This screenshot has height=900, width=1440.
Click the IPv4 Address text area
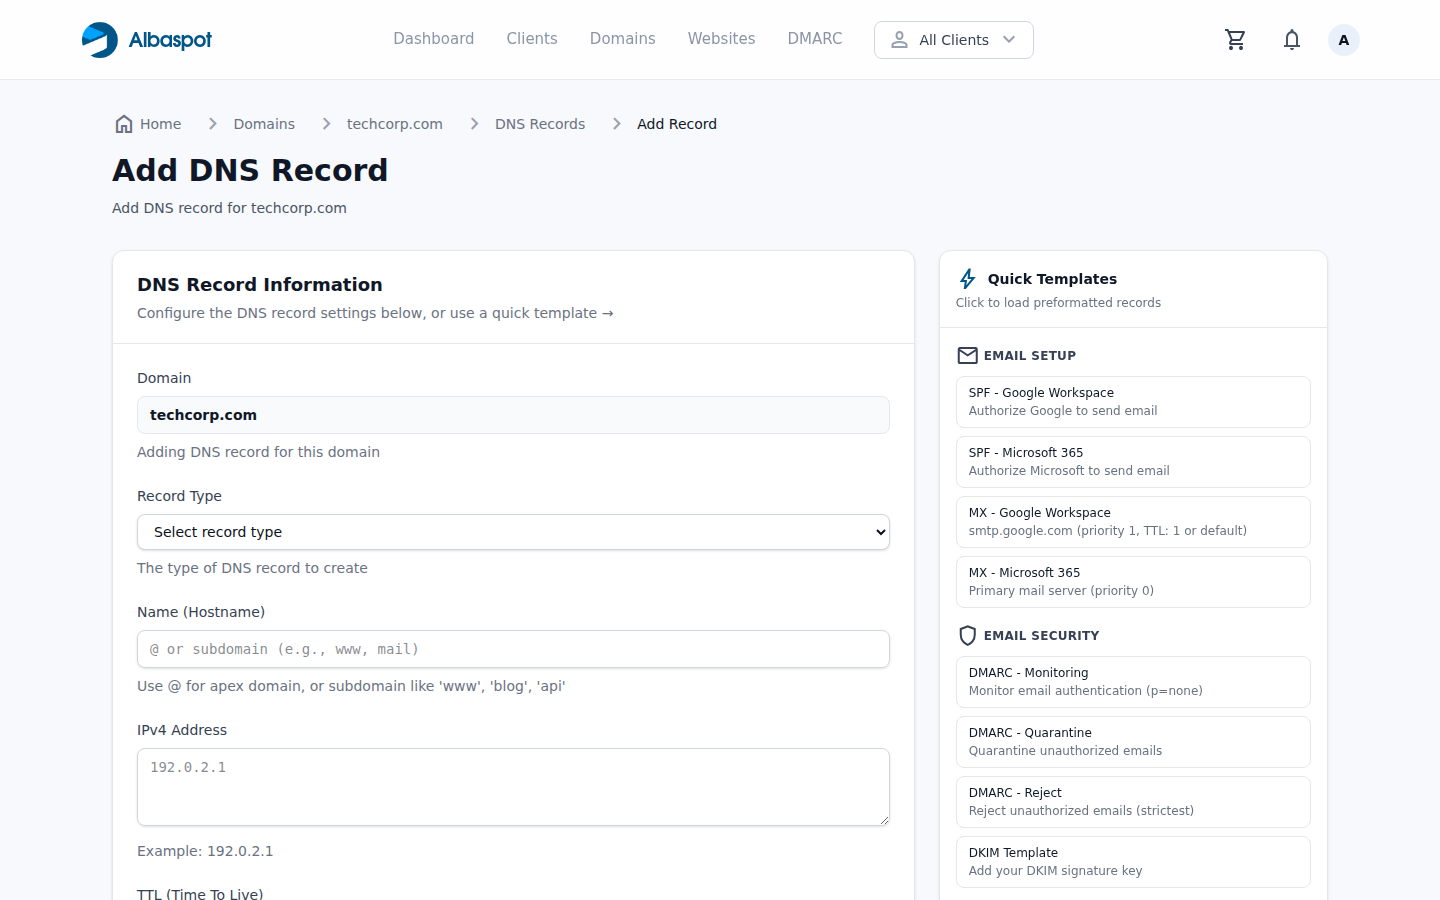coord(513,787)
